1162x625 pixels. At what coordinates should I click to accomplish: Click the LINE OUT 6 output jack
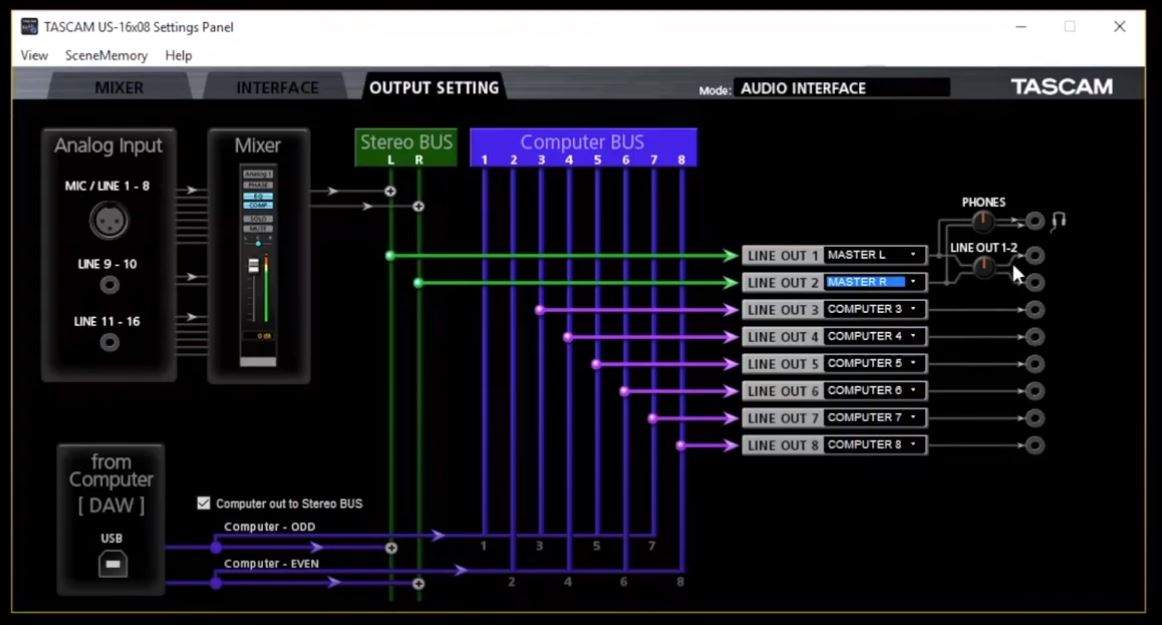click(x=1035, y=391)
